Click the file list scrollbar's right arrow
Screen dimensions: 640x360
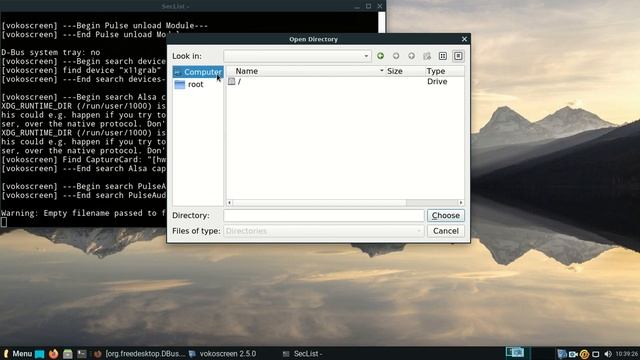tap(461, 202)
